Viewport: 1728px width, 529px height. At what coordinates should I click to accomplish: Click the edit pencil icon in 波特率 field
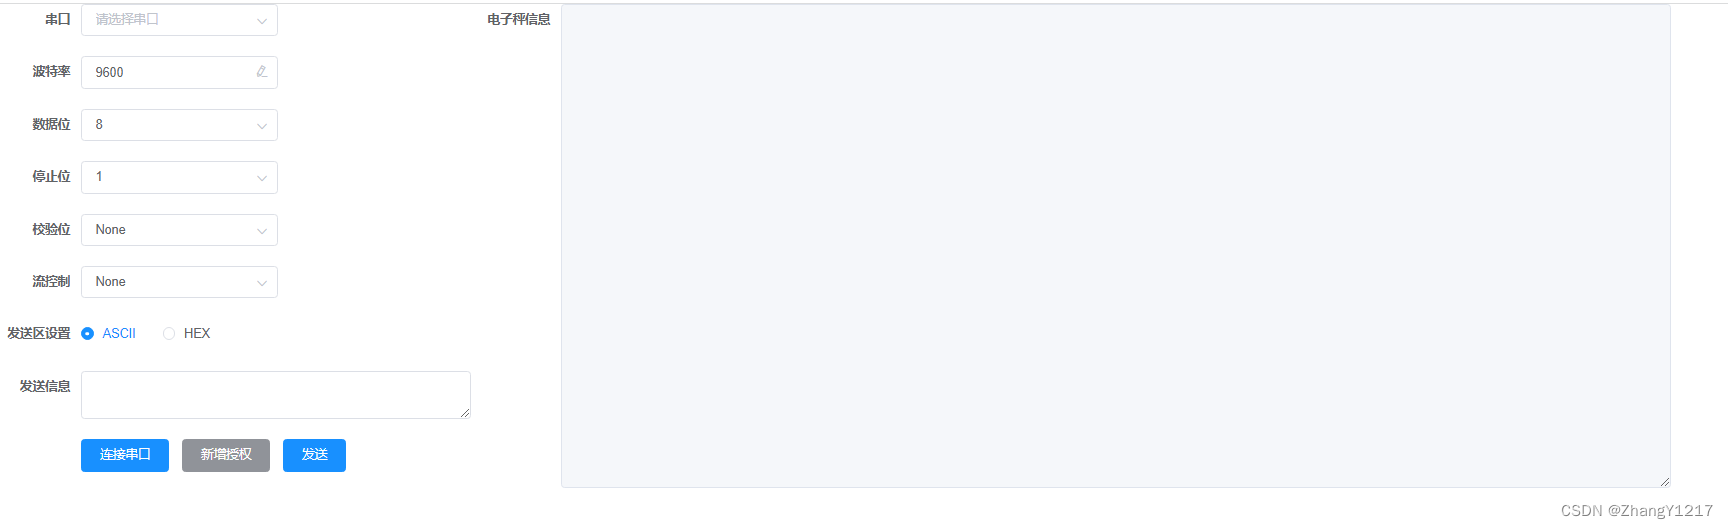261,72
